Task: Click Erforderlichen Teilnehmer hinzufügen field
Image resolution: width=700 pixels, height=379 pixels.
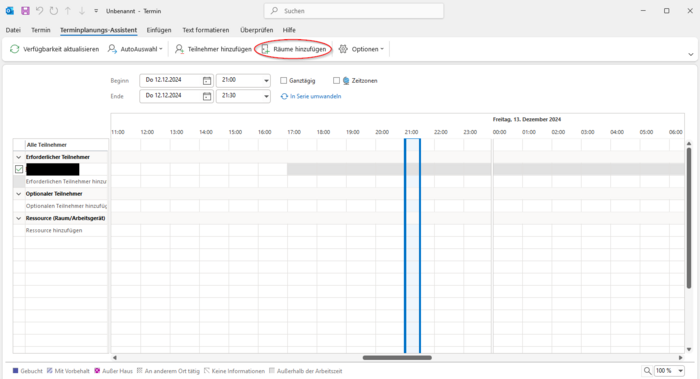Action: tap(66, 182)
